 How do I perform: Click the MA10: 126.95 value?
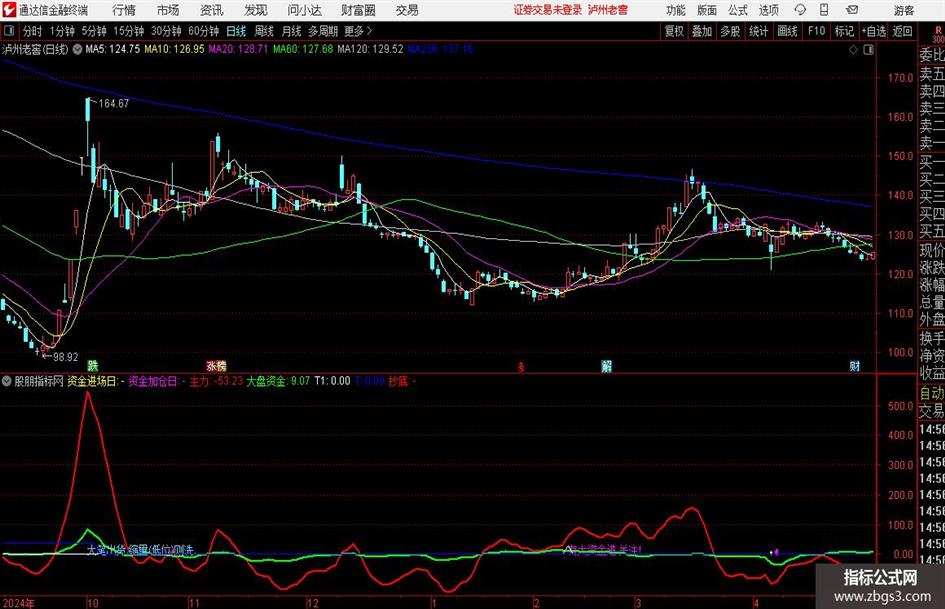(174, 49)
